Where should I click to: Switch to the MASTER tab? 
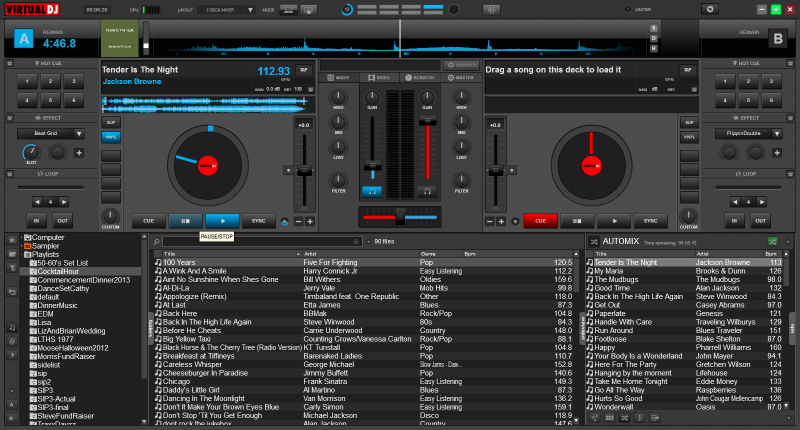pyautogui.click(x=461, y=78)
